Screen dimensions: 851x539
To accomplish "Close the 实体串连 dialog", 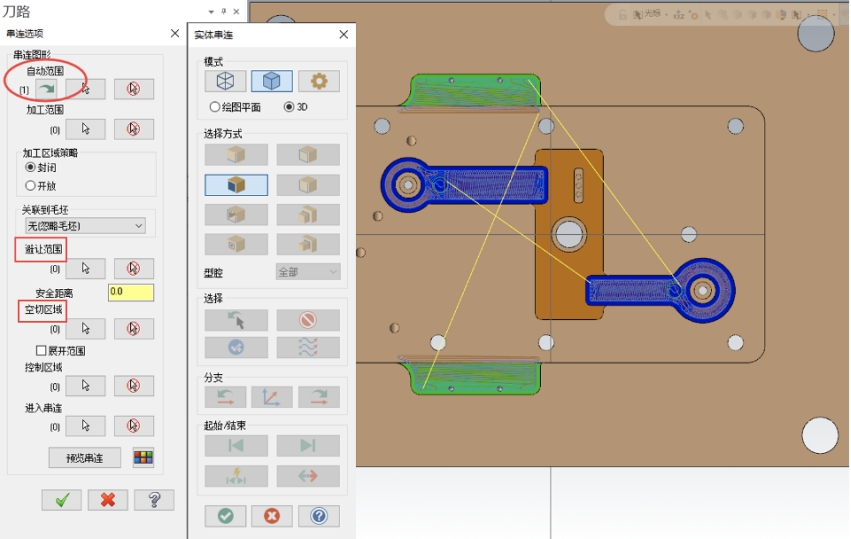I will [344, 35].
